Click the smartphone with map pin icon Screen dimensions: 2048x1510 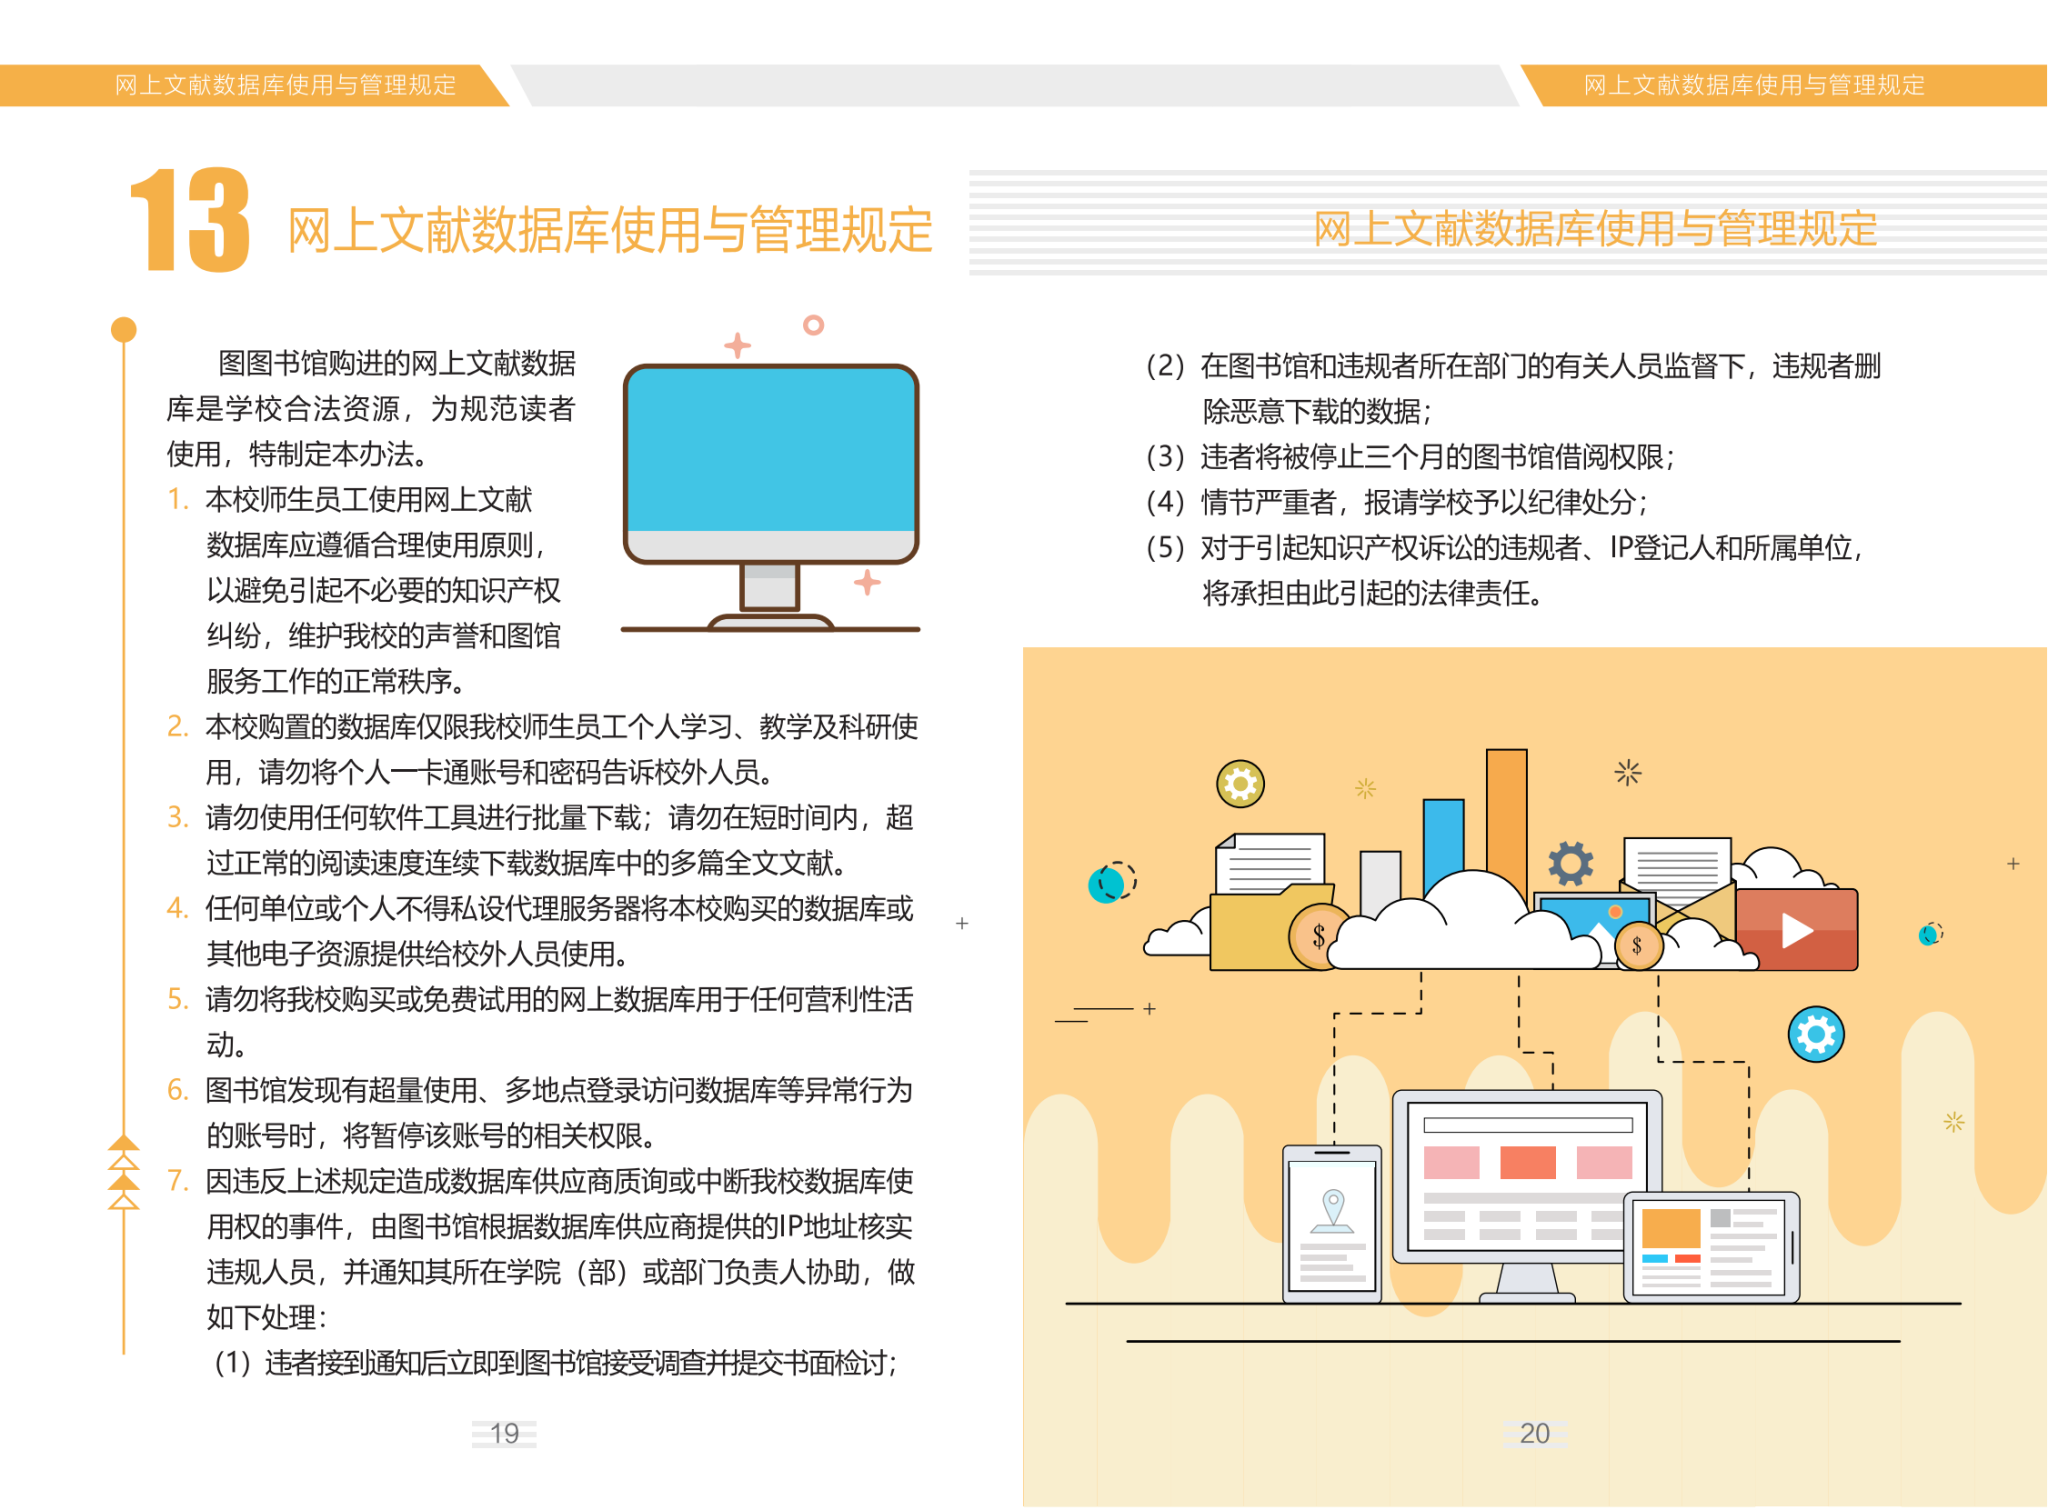[1332, 1224]
